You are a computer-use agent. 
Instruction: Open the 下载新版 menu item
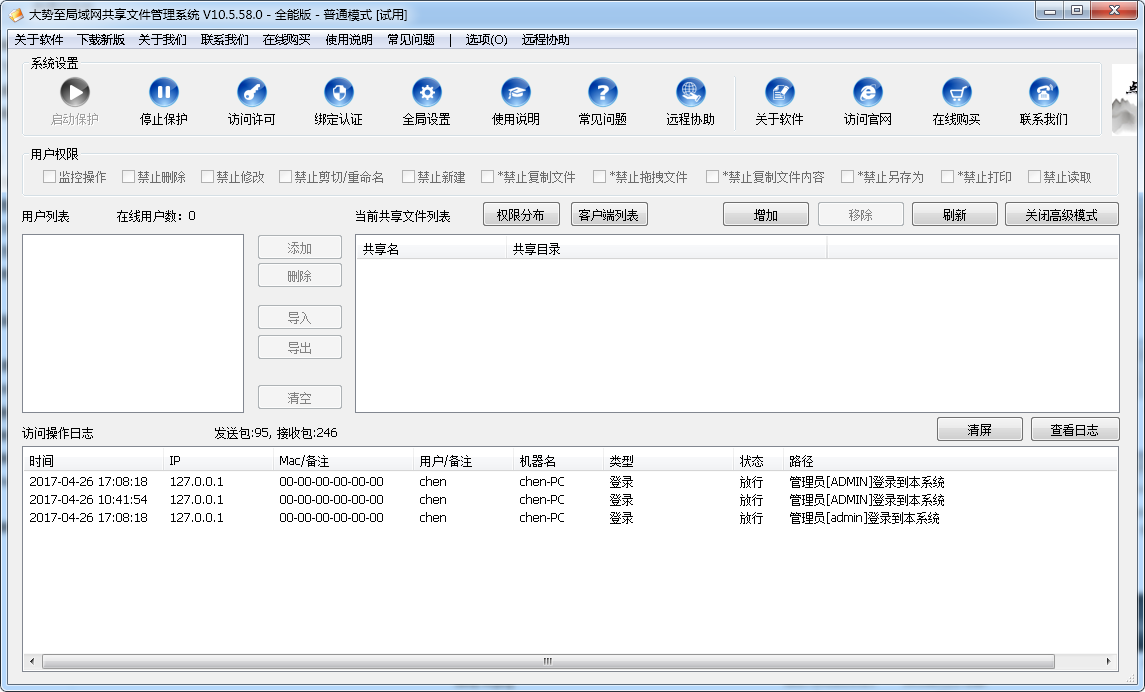click(x=101, y=40)
